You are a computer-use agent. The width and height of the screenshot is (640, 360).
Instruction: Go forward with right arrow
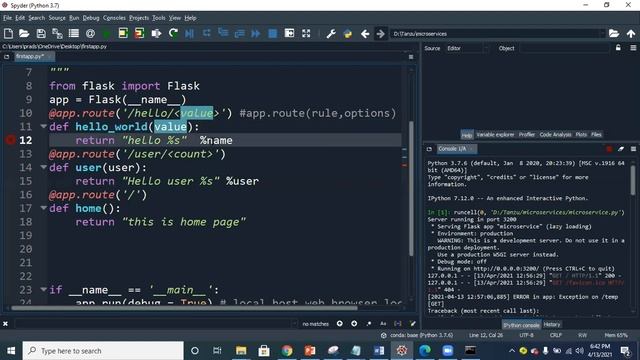coord(380,33)
